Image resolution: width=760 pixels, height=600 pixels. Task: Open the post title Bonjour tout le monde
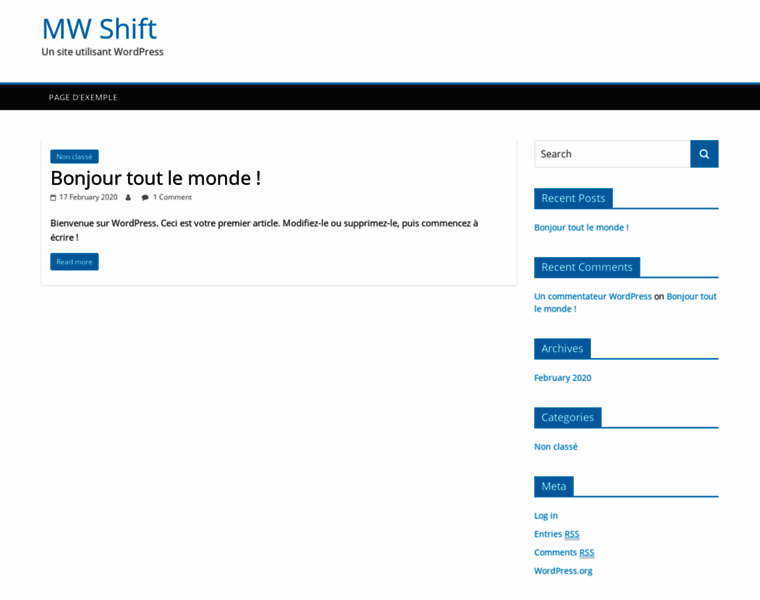156,178
